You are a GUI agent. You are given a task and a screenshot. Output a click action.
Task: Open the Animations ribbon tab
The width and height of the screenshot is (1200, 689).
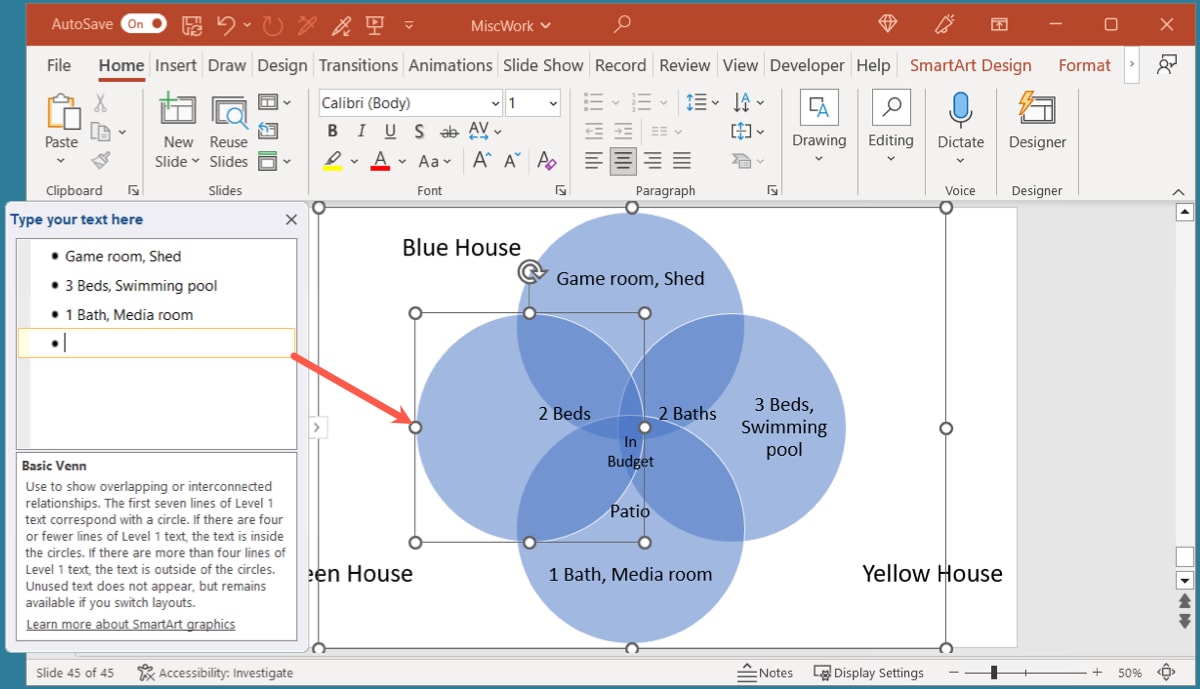coord(450,64)
